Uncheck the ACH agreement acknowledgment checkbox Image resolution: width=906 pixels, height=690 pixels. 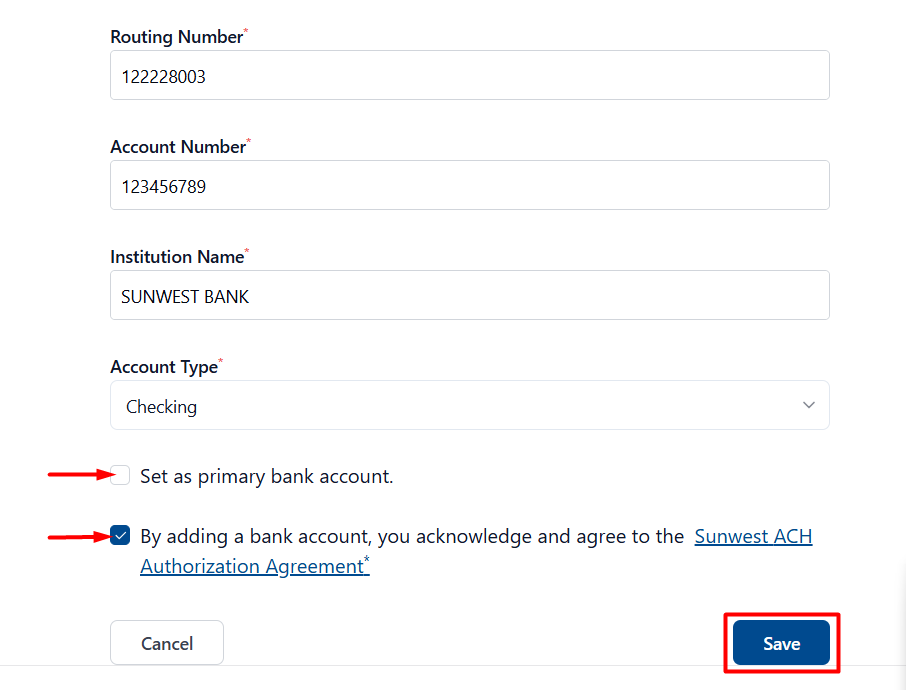click(120, 535)
